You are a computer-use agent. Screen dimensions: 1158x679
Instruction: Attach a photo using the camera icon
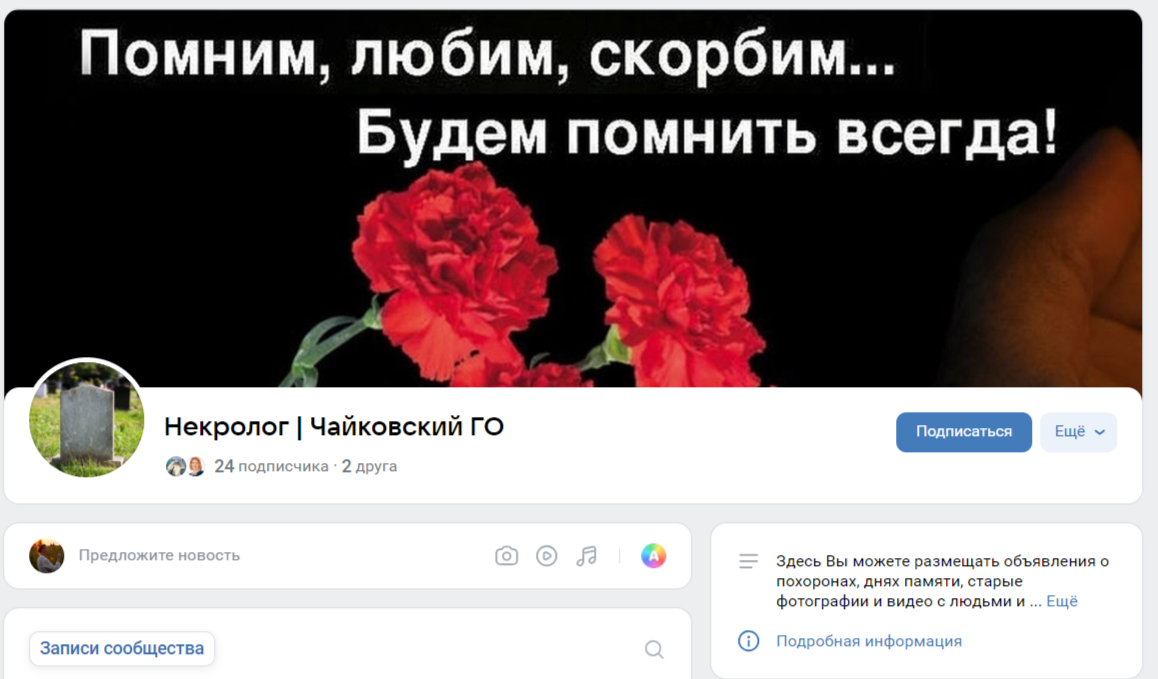tap(506, 556)
